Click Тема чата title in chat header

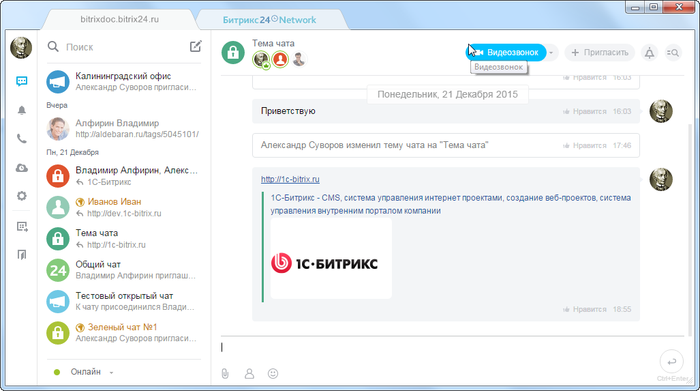click(x=273, y=43)
